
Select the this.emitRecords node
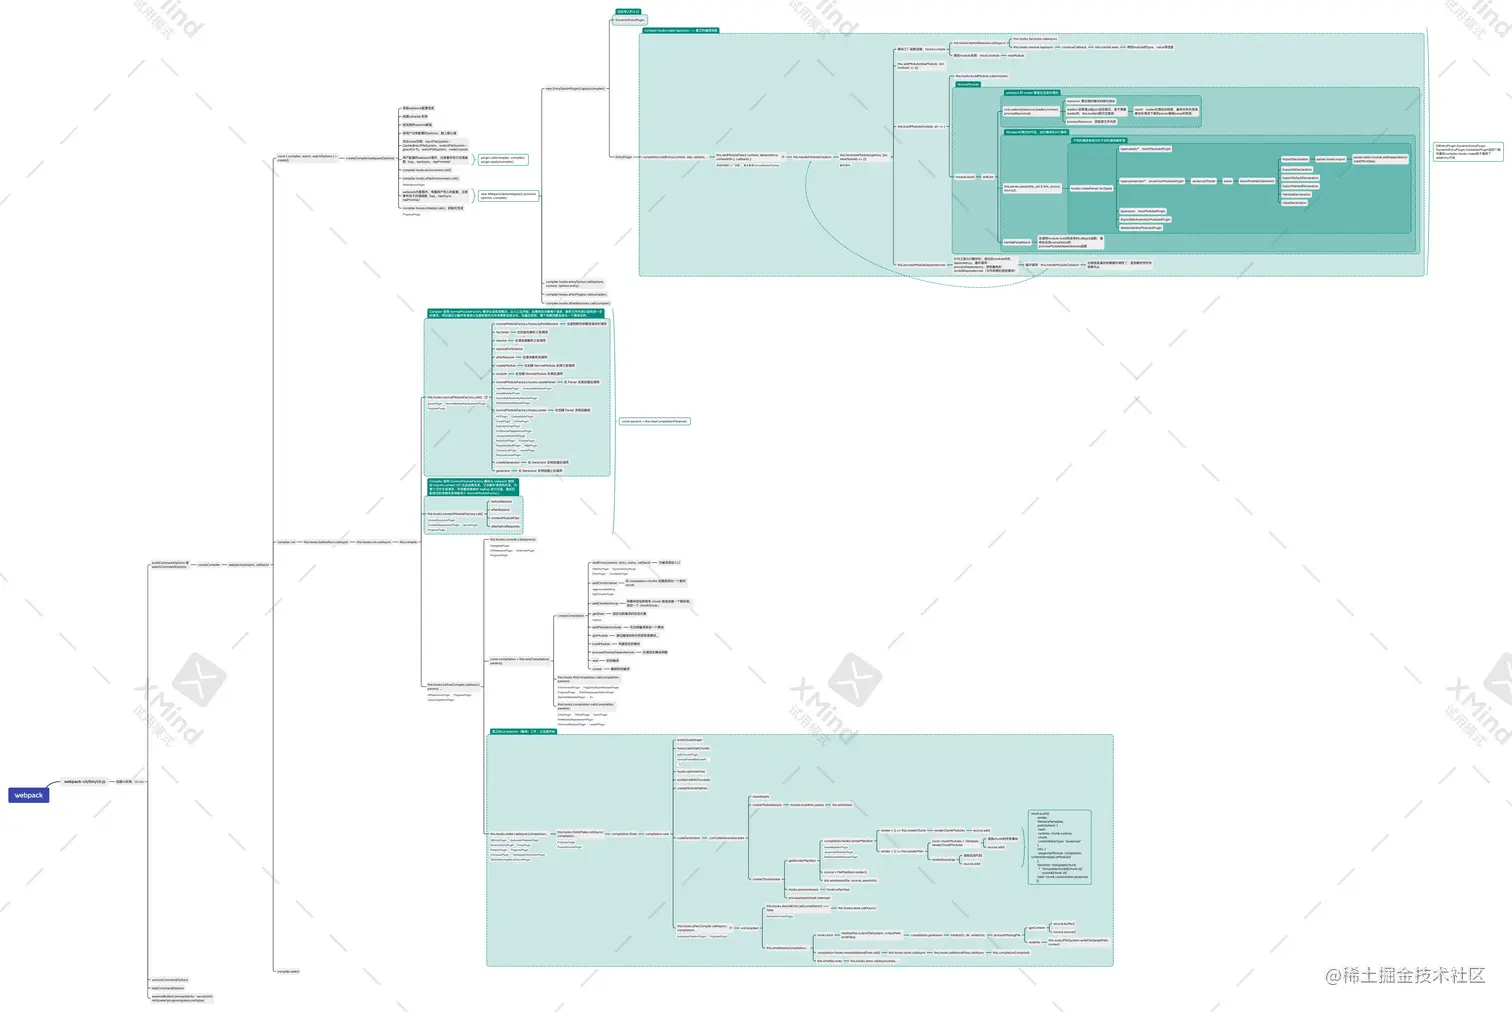tap(829, 960)
